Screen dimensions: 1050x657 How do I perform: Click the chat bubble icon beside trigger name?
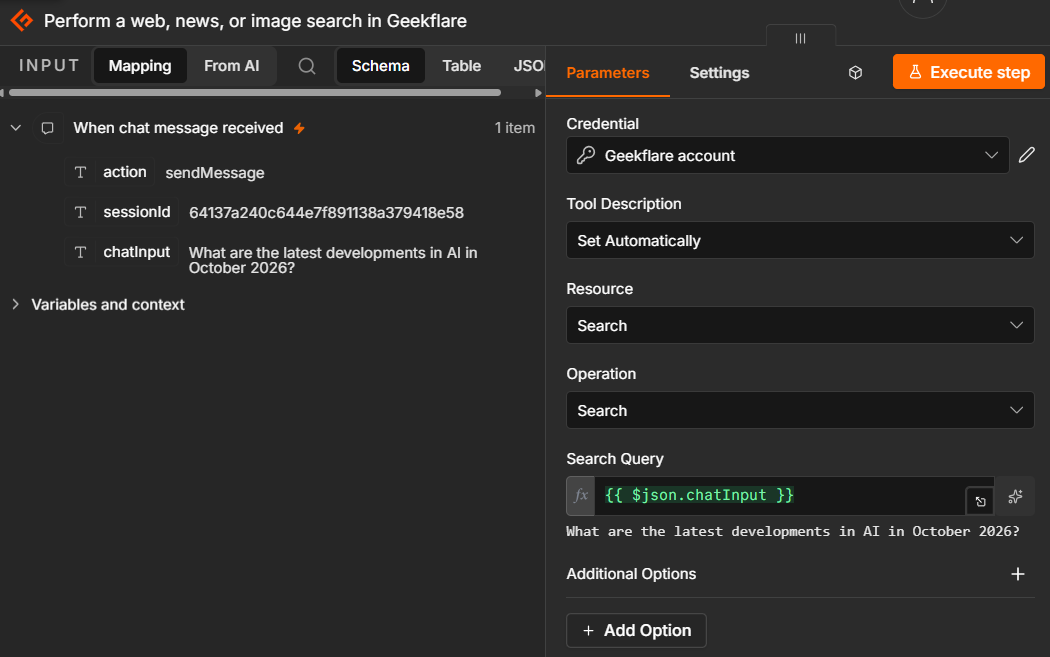pos(48,128)
